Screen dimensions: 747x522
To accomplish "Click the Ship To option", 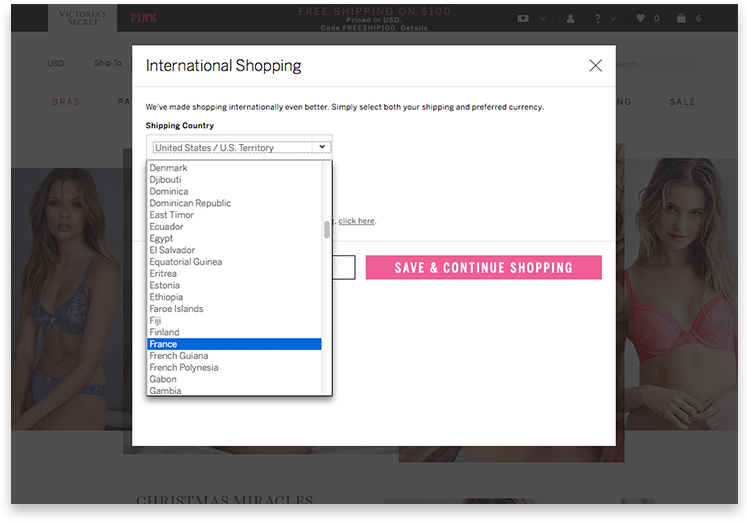I will tap(108, 63).
